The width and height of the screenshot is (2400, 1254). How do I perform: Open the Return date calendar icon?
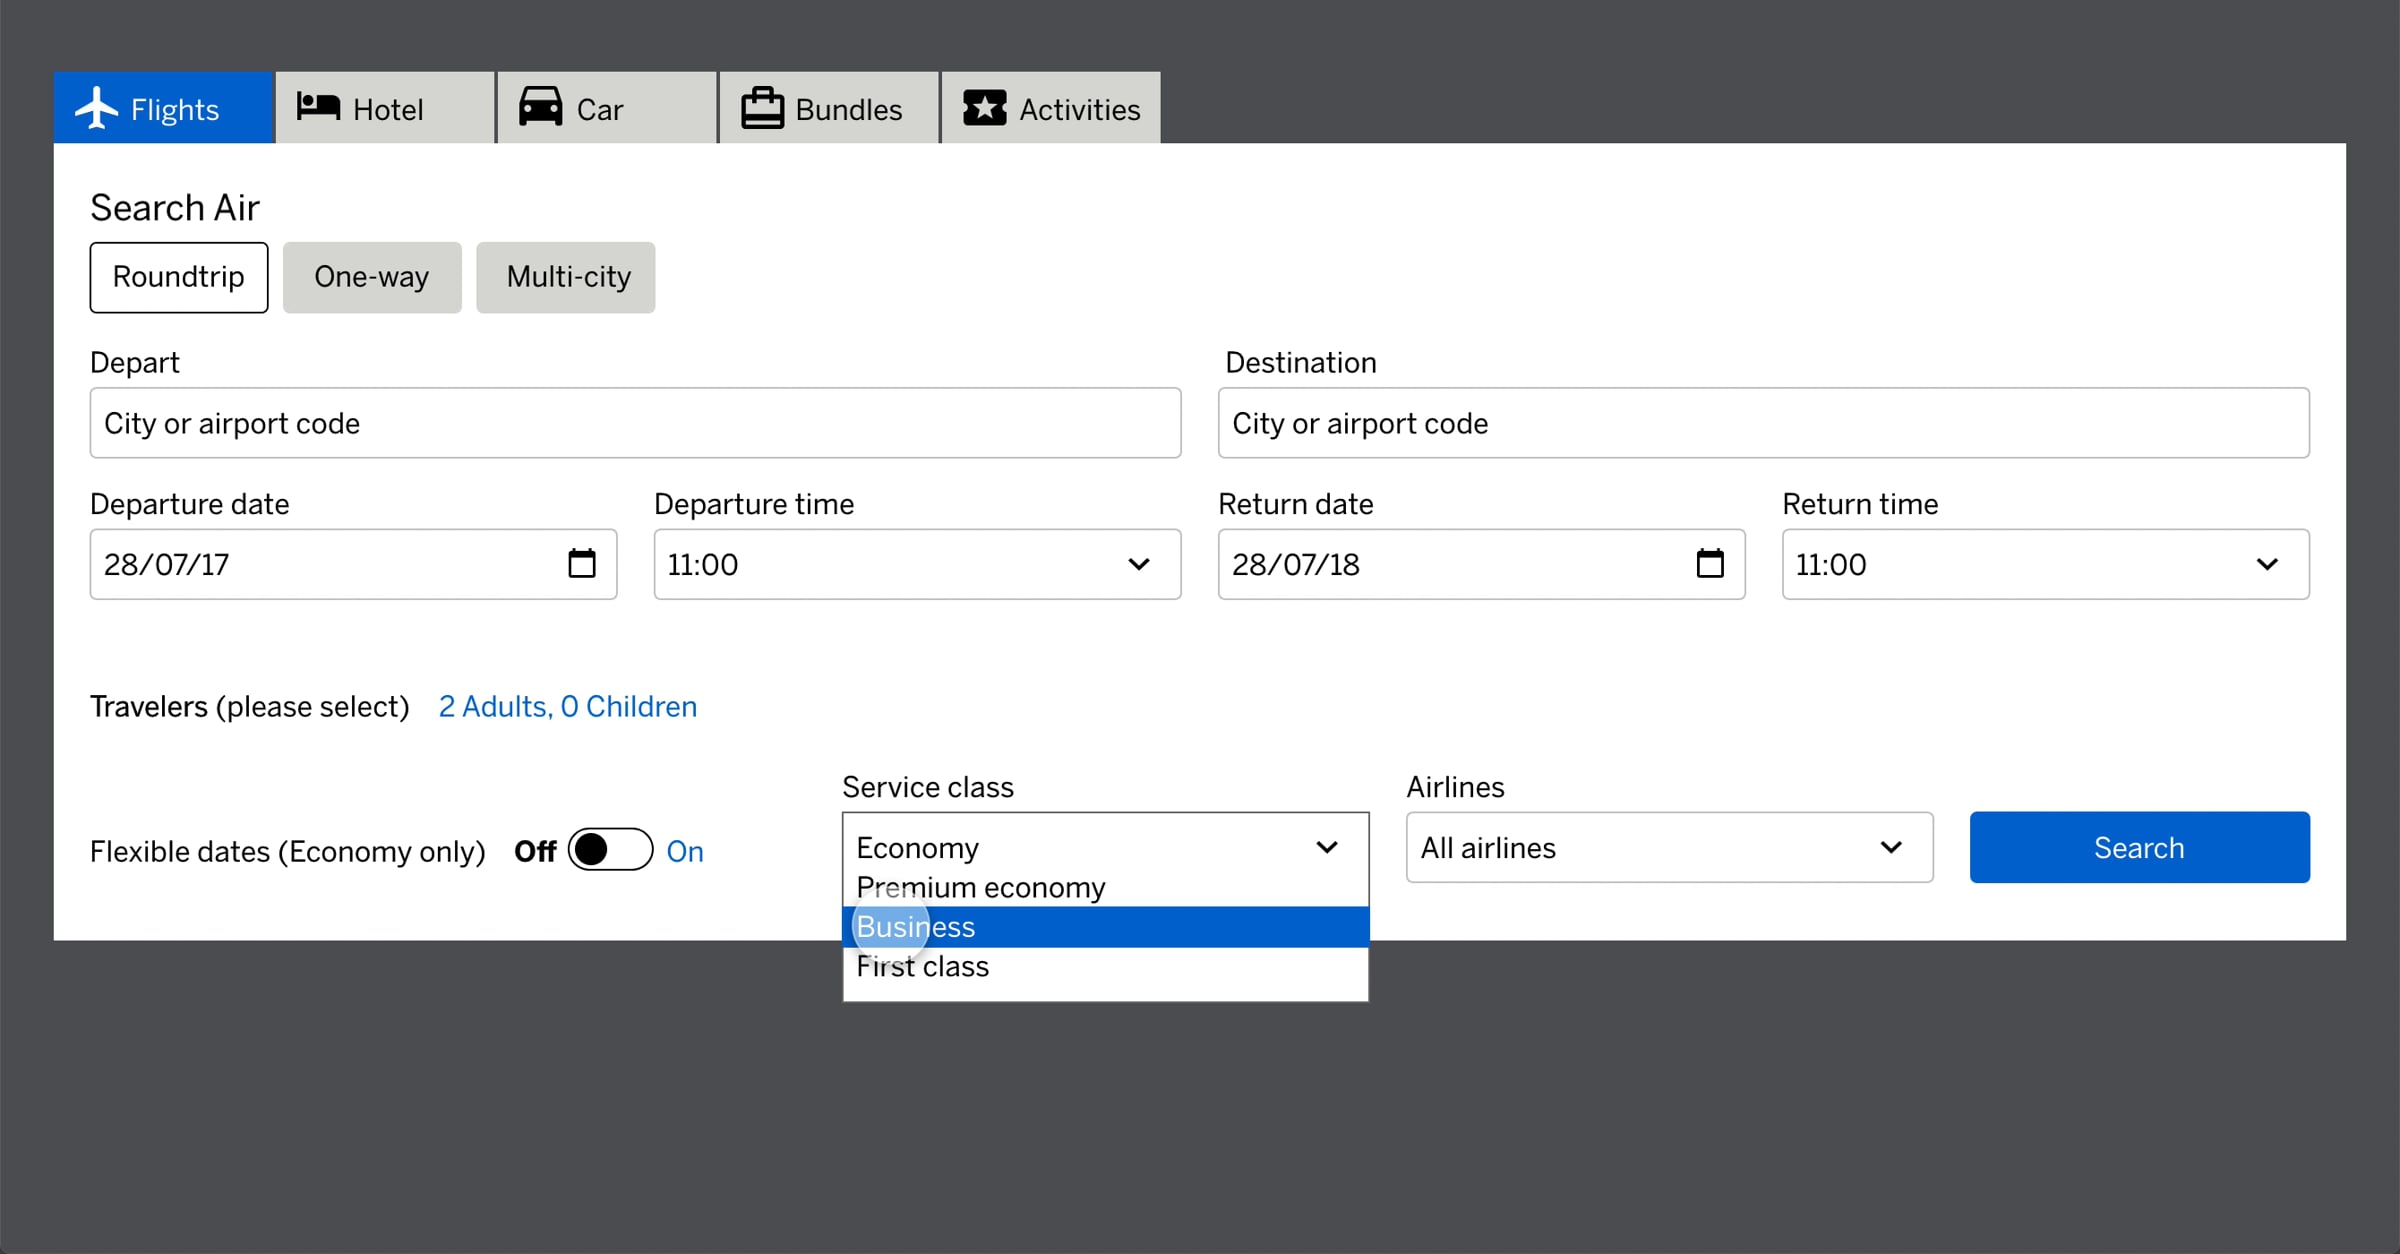click(x=1710, y=564)
